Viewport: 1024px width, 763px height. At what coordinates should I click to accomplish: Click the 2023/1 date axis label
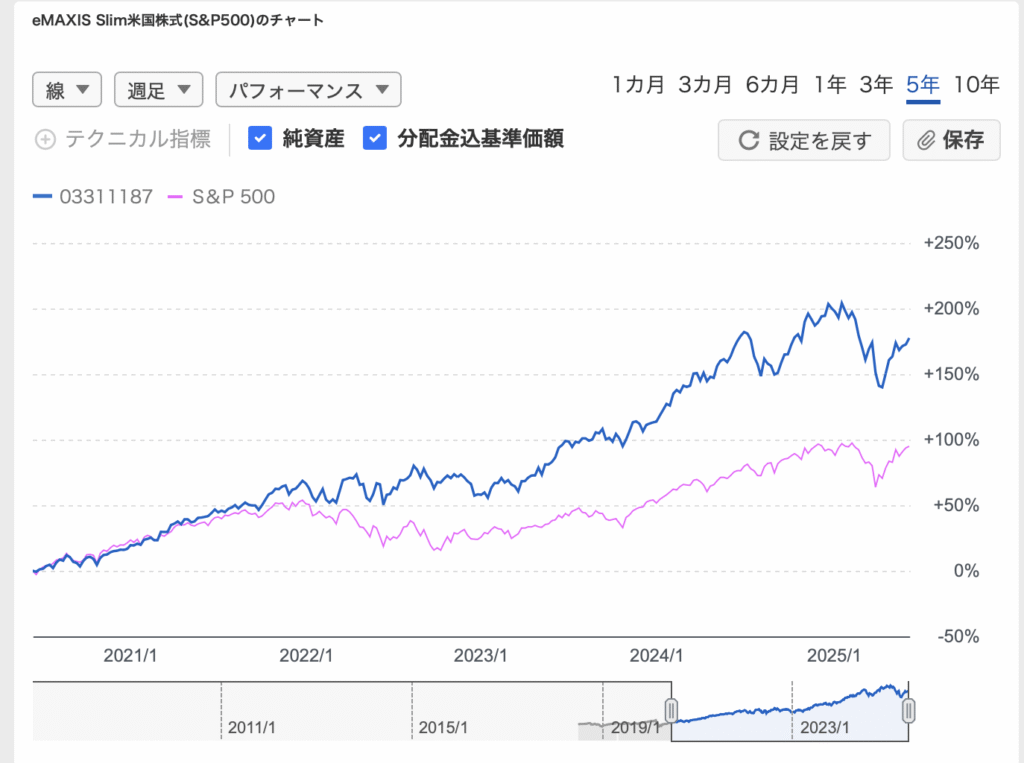pos(480,655)
